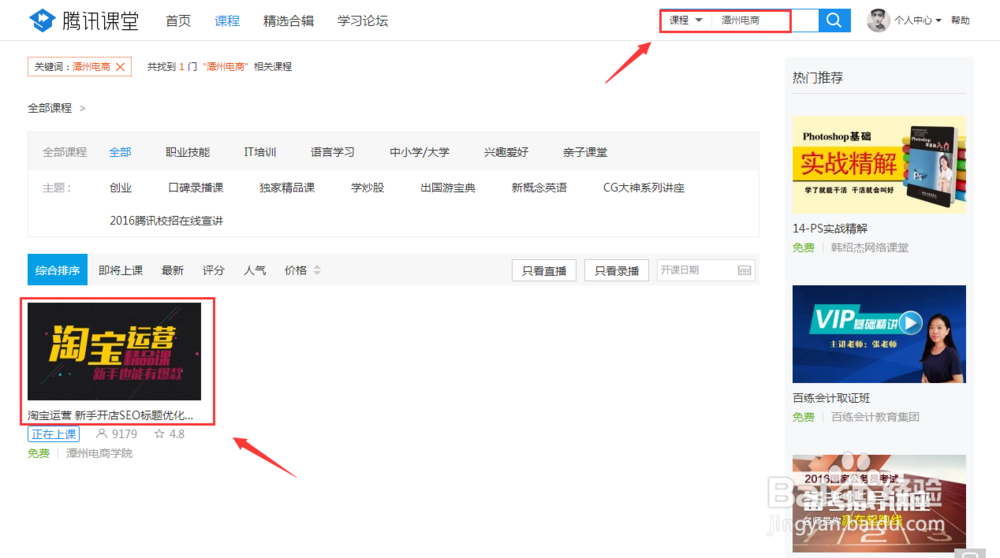Remove the 溧州电商 keyword filter
Screen dimensions: 1000x558
pyautogui.click(x=120, y=67)
